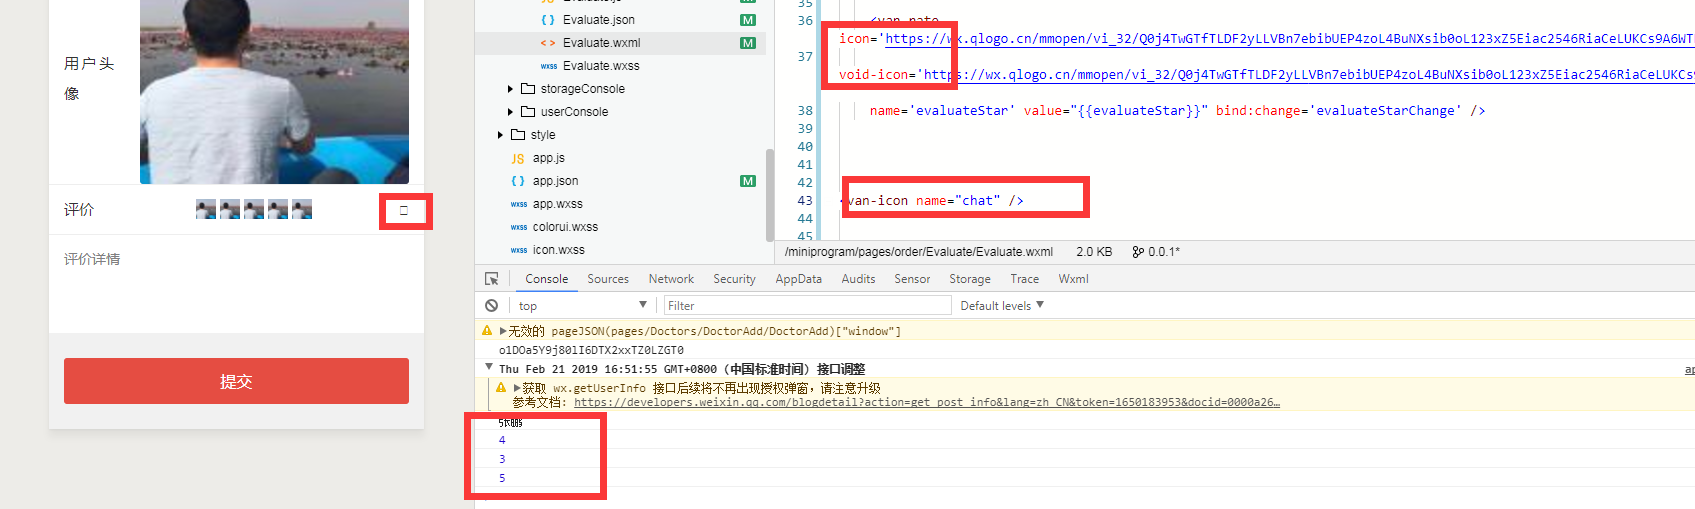Select the third rating star image
Viewport: 1695px width, 509px height.
254,209
